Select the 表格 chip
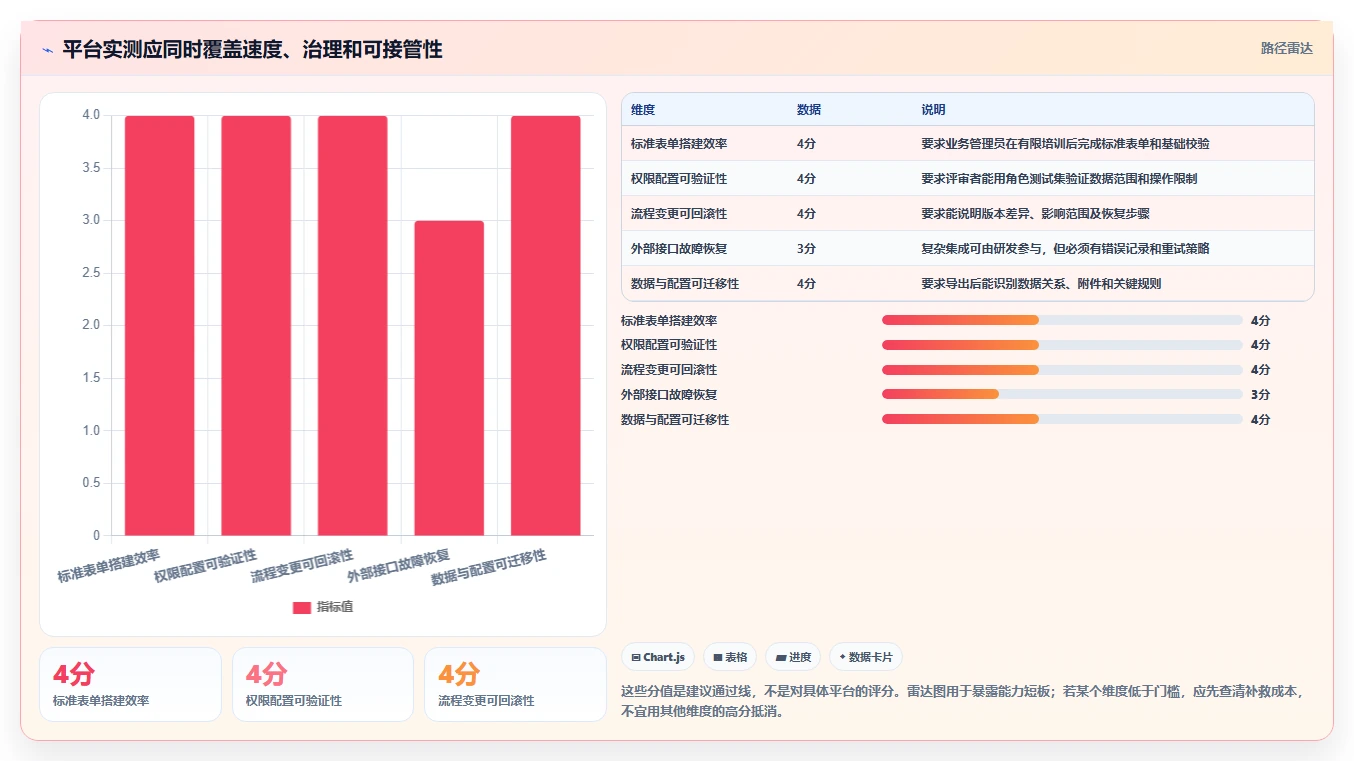This screenshot has width=1354, height=761. point(730,657)
